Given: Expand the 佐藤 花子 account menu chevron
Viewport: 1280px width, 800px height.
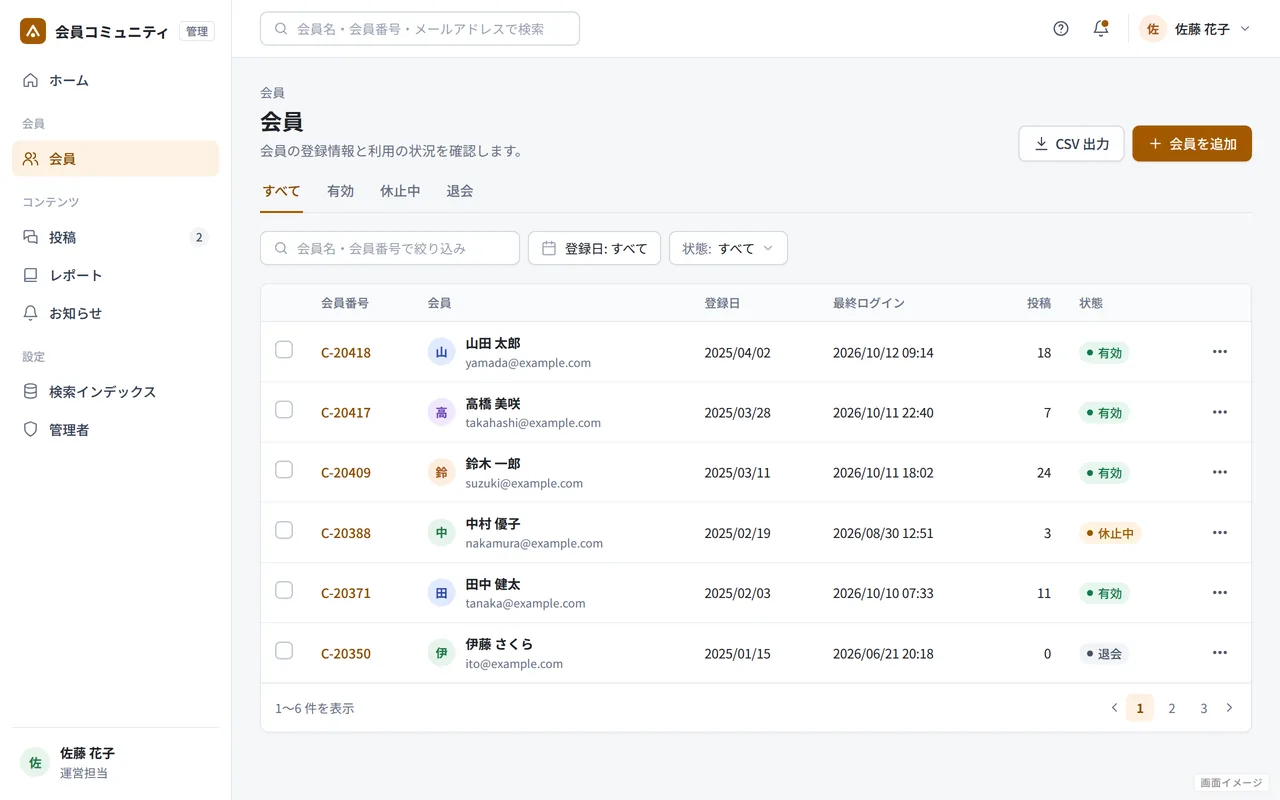Looking at the screenshot, I should (x=1245, y=29).
